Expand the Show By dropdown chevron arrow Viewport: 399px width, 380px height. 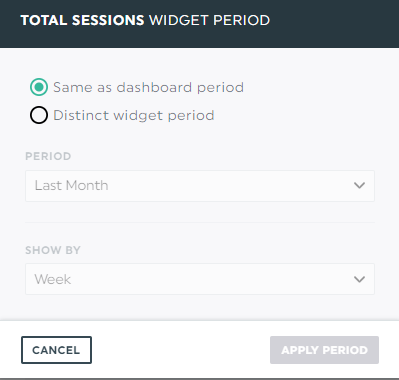pyautogui.click(x=359, y=279)
